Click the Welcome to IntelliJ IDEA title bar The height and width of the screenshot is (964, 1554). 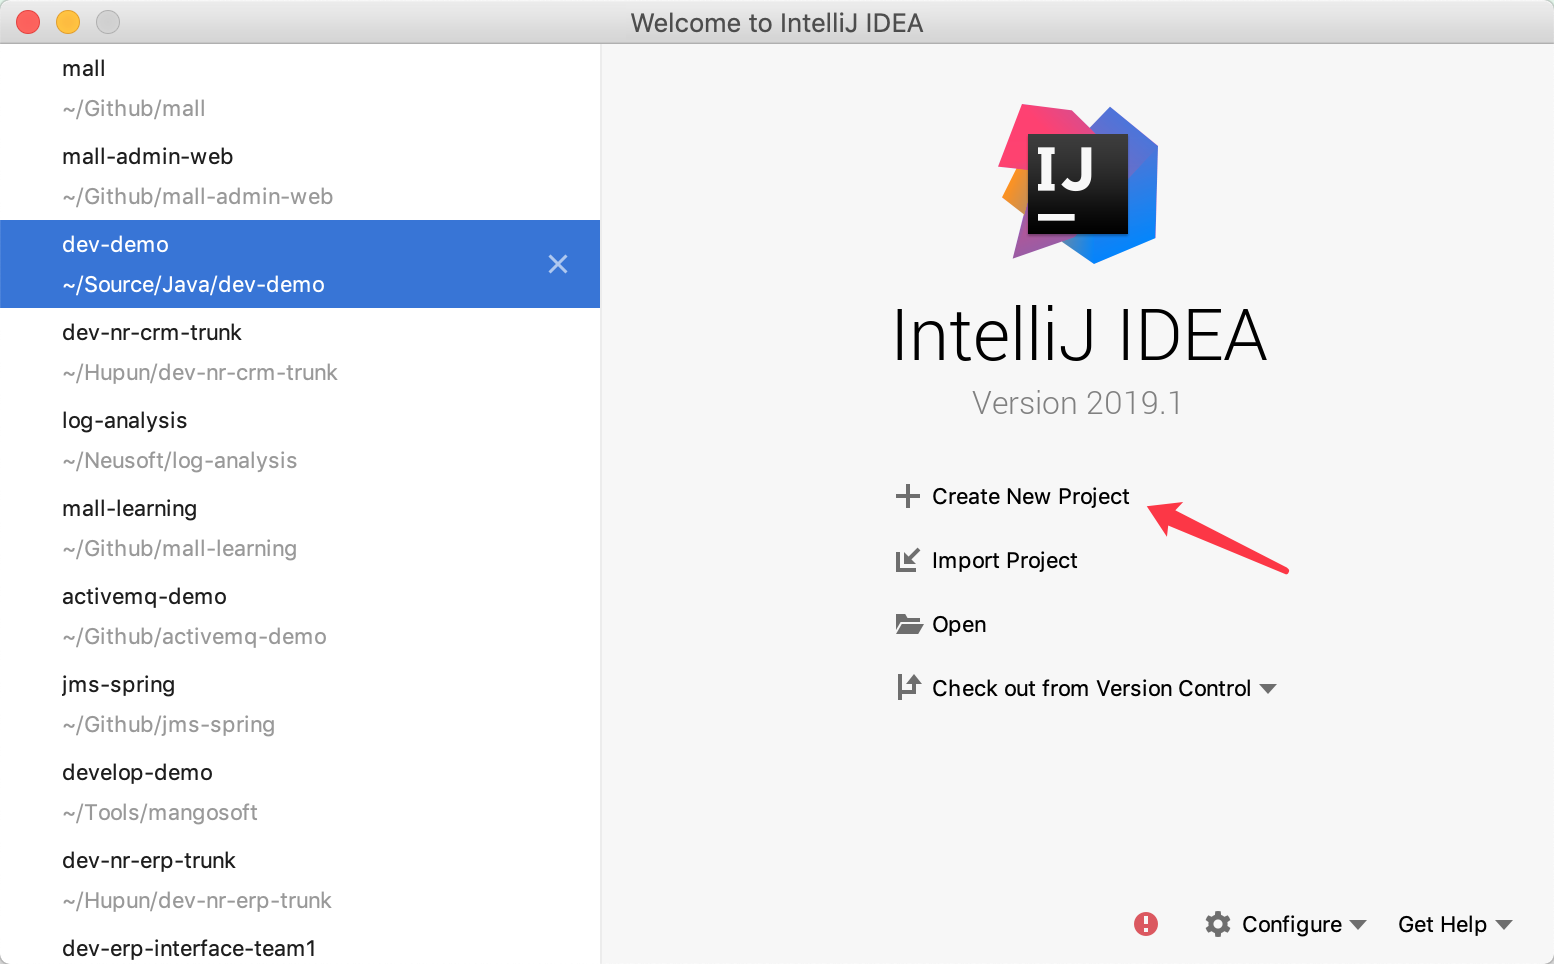(x=777, y=22)
